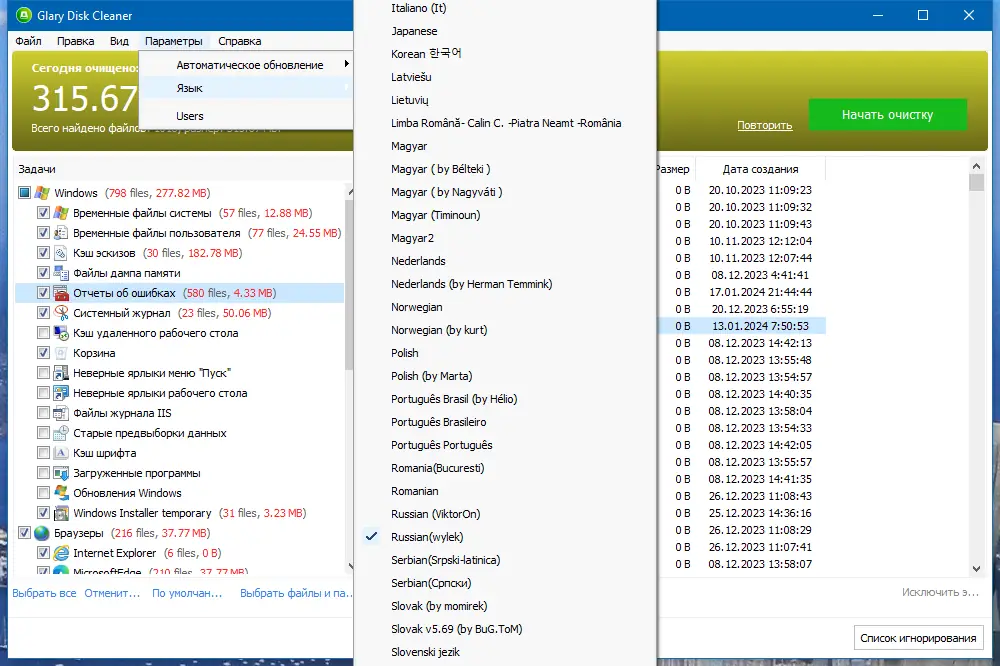
Task: Open Автоматическое обновление submenu
Action: click(246, 64)
